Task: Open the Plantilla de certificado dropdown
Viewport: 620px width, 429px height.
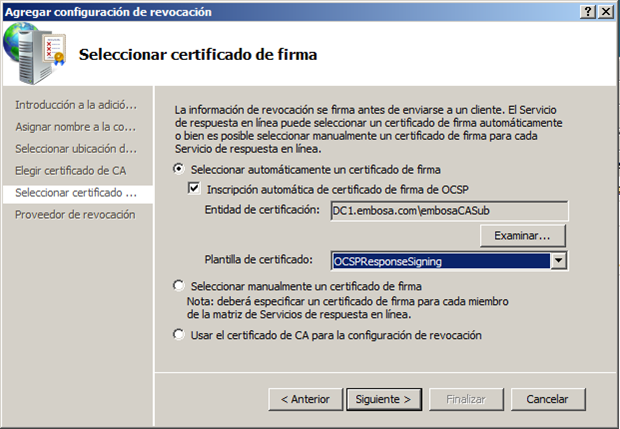Action: point(559,261)
